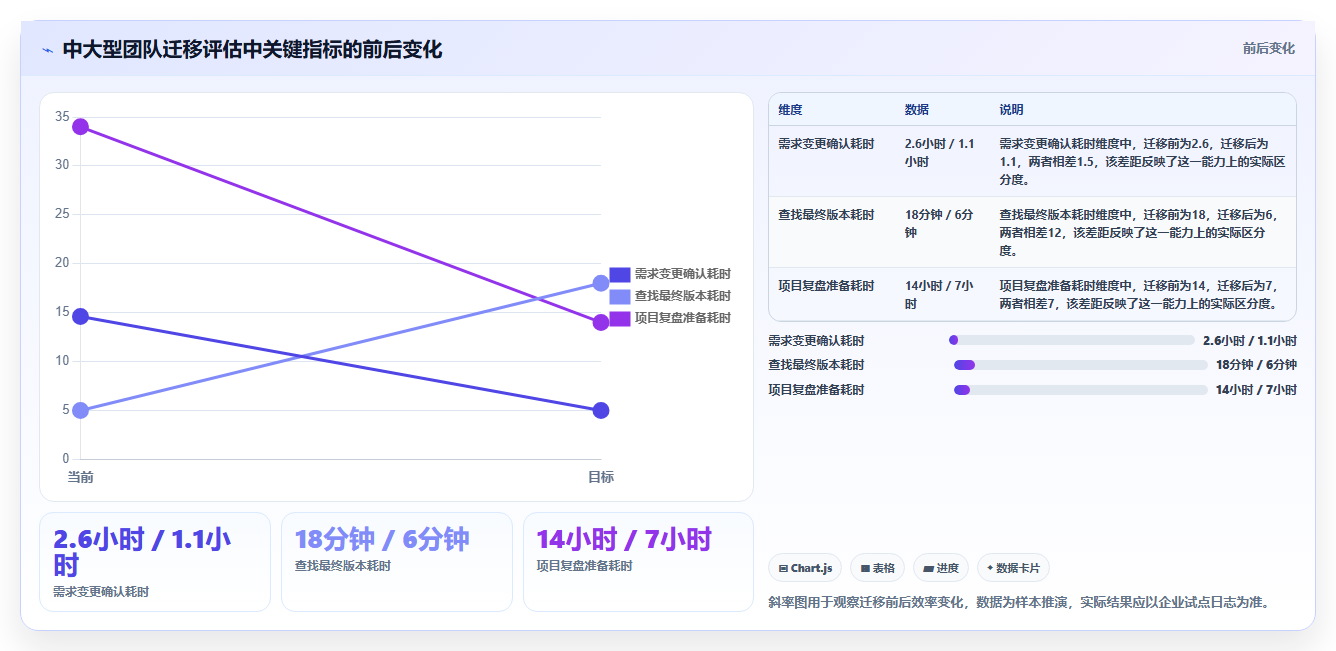The height and width of the screenshot is (651, 1336).
Task: Click the Chart.js tag chip
Action: (805, 568)
